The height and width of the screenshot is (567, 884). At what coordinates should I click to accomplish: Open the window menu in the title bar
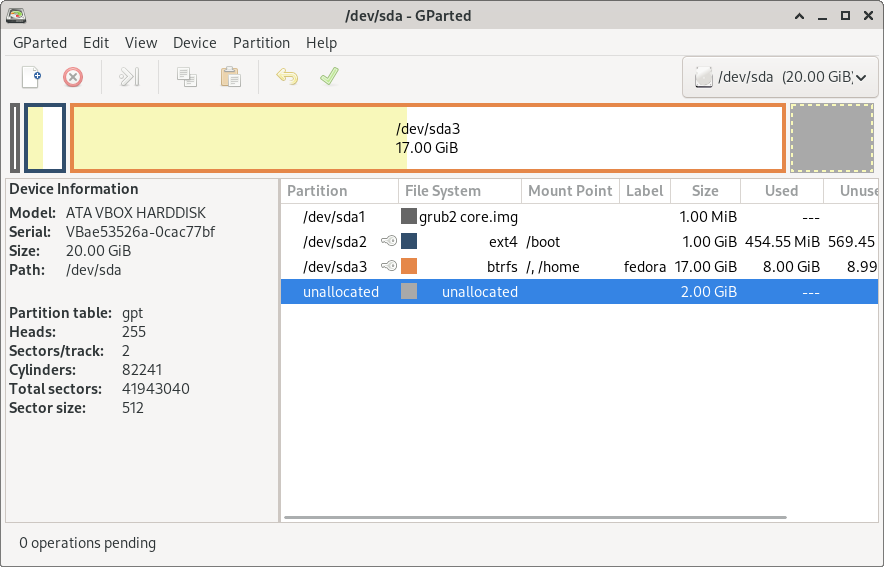[x=16, y=15]
